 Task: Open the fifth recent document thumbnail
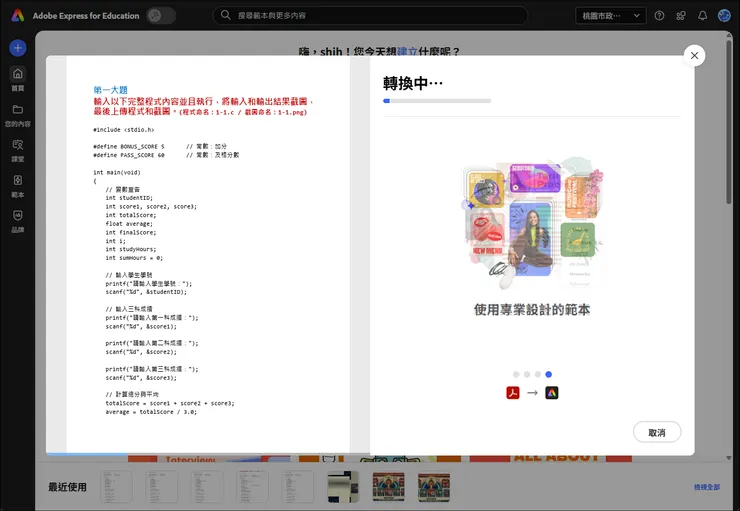click(x=298, y=486)
